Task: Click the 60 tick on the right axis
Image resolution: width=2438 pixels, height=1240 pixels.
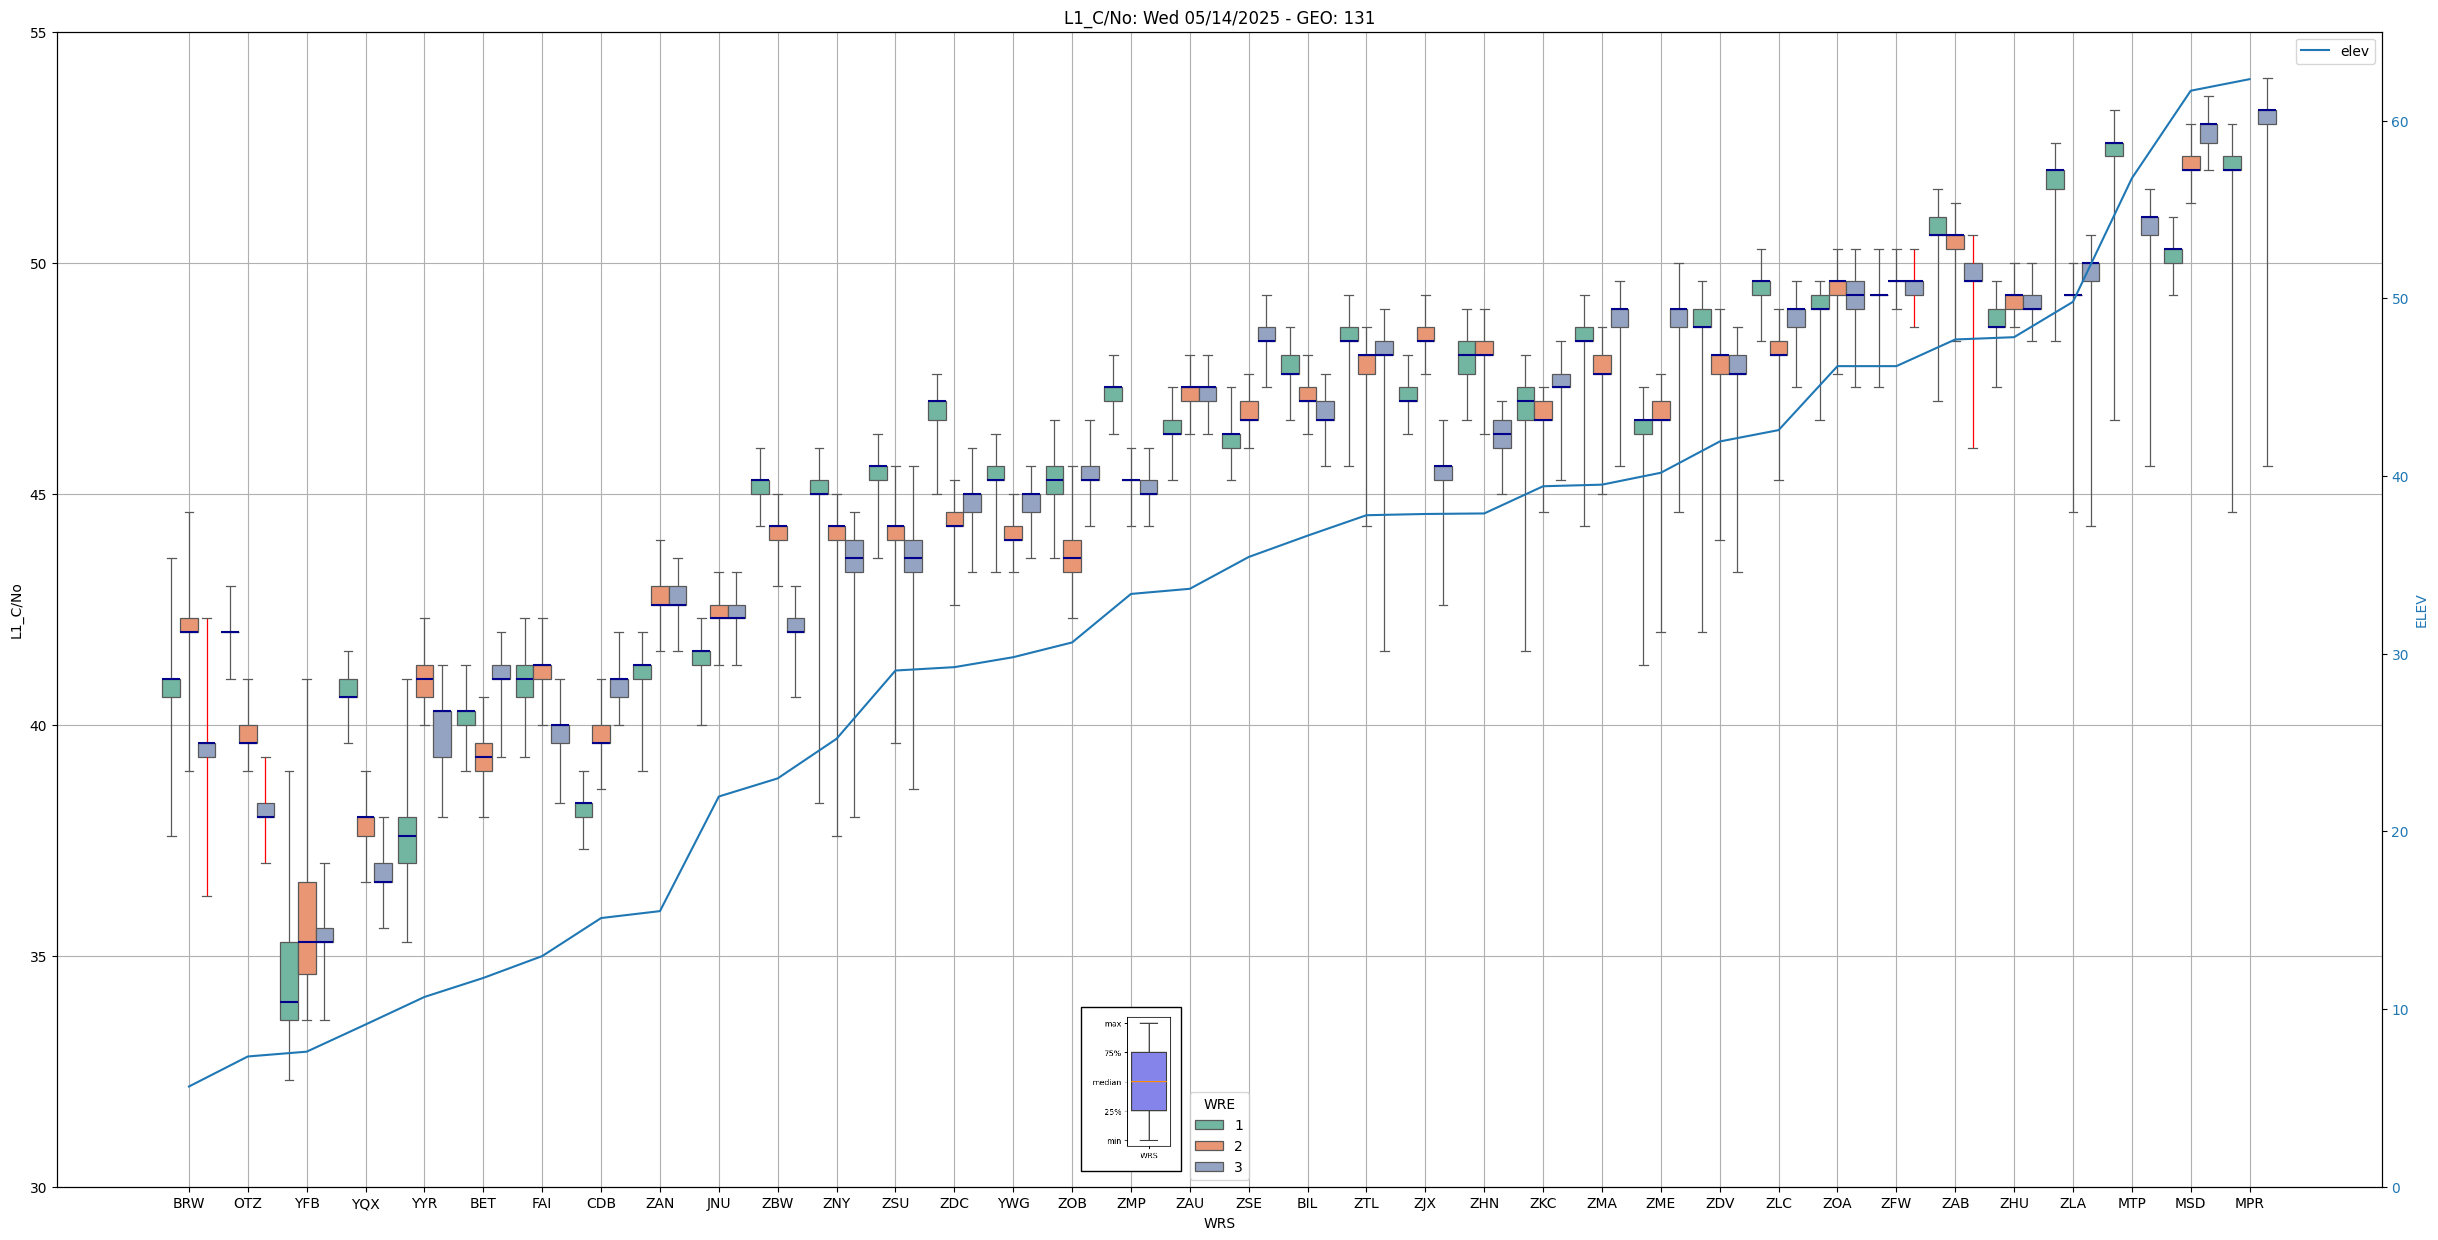Action: (x=2400, y=122)
